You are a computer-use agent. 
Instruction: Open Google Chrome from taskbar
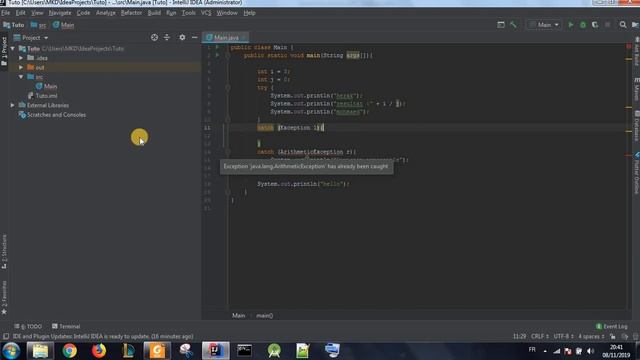69,351
